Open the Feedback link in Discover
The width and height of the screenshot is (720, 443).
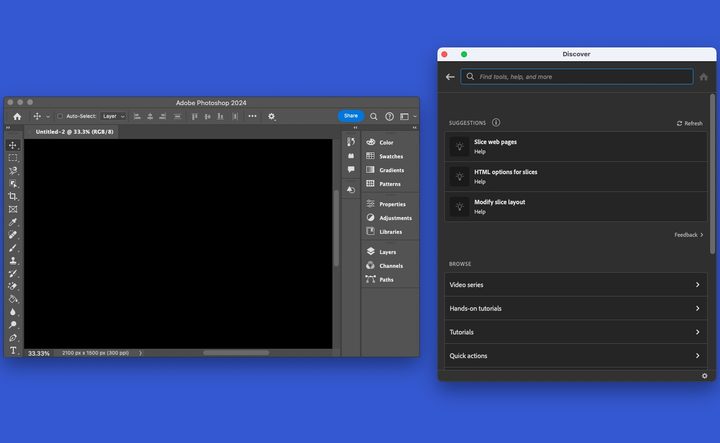click(x=688, y=235)
